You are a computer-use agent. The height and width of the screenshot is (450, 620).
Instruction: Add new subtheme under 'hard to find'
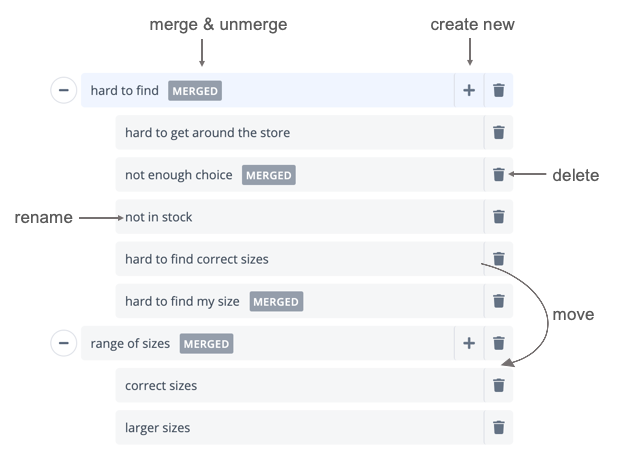(469, 91)
